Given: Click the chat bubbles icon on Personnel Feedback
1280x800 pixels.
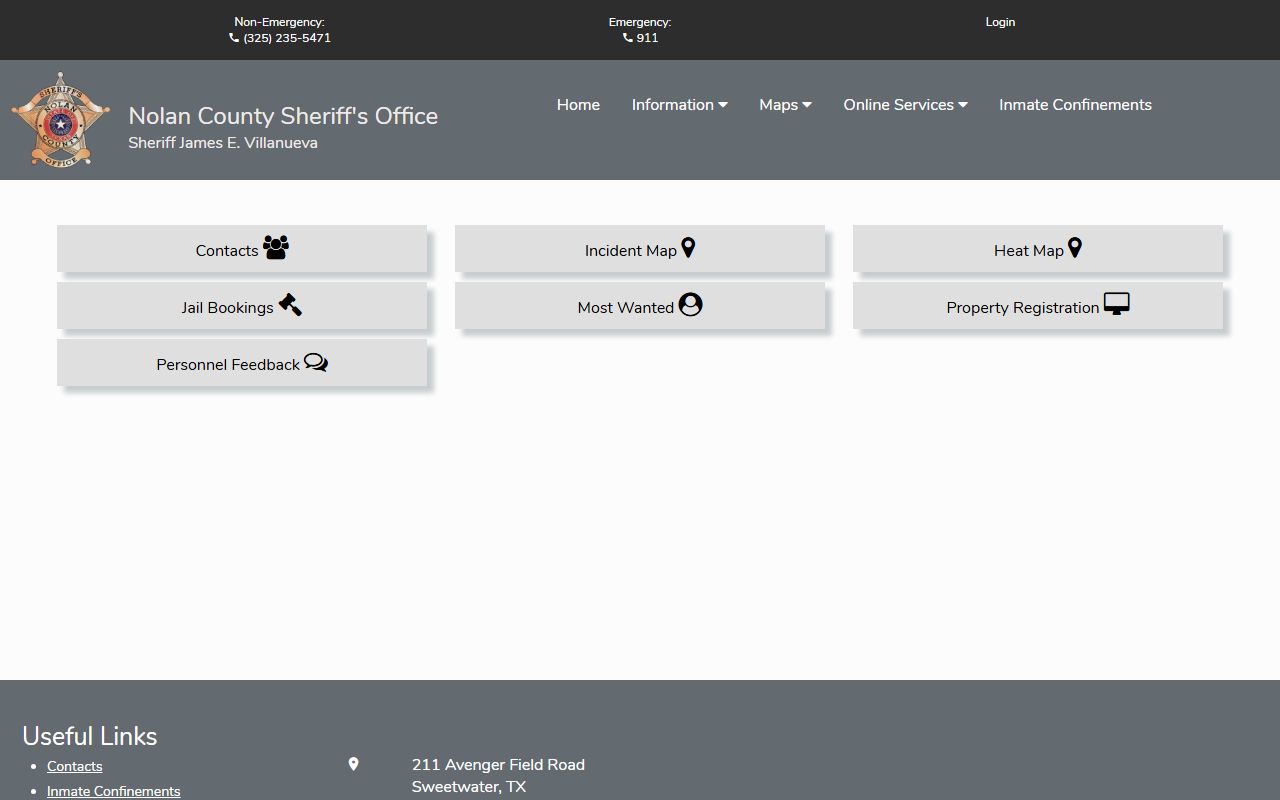Looking at the screenshot, I should pos(316,362).
